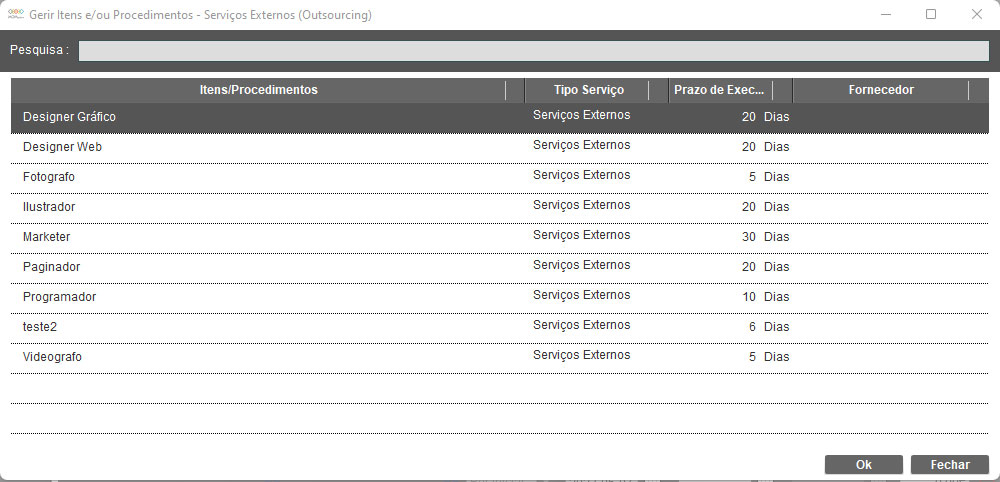Maximize the dialog window

tap(931, 15)
